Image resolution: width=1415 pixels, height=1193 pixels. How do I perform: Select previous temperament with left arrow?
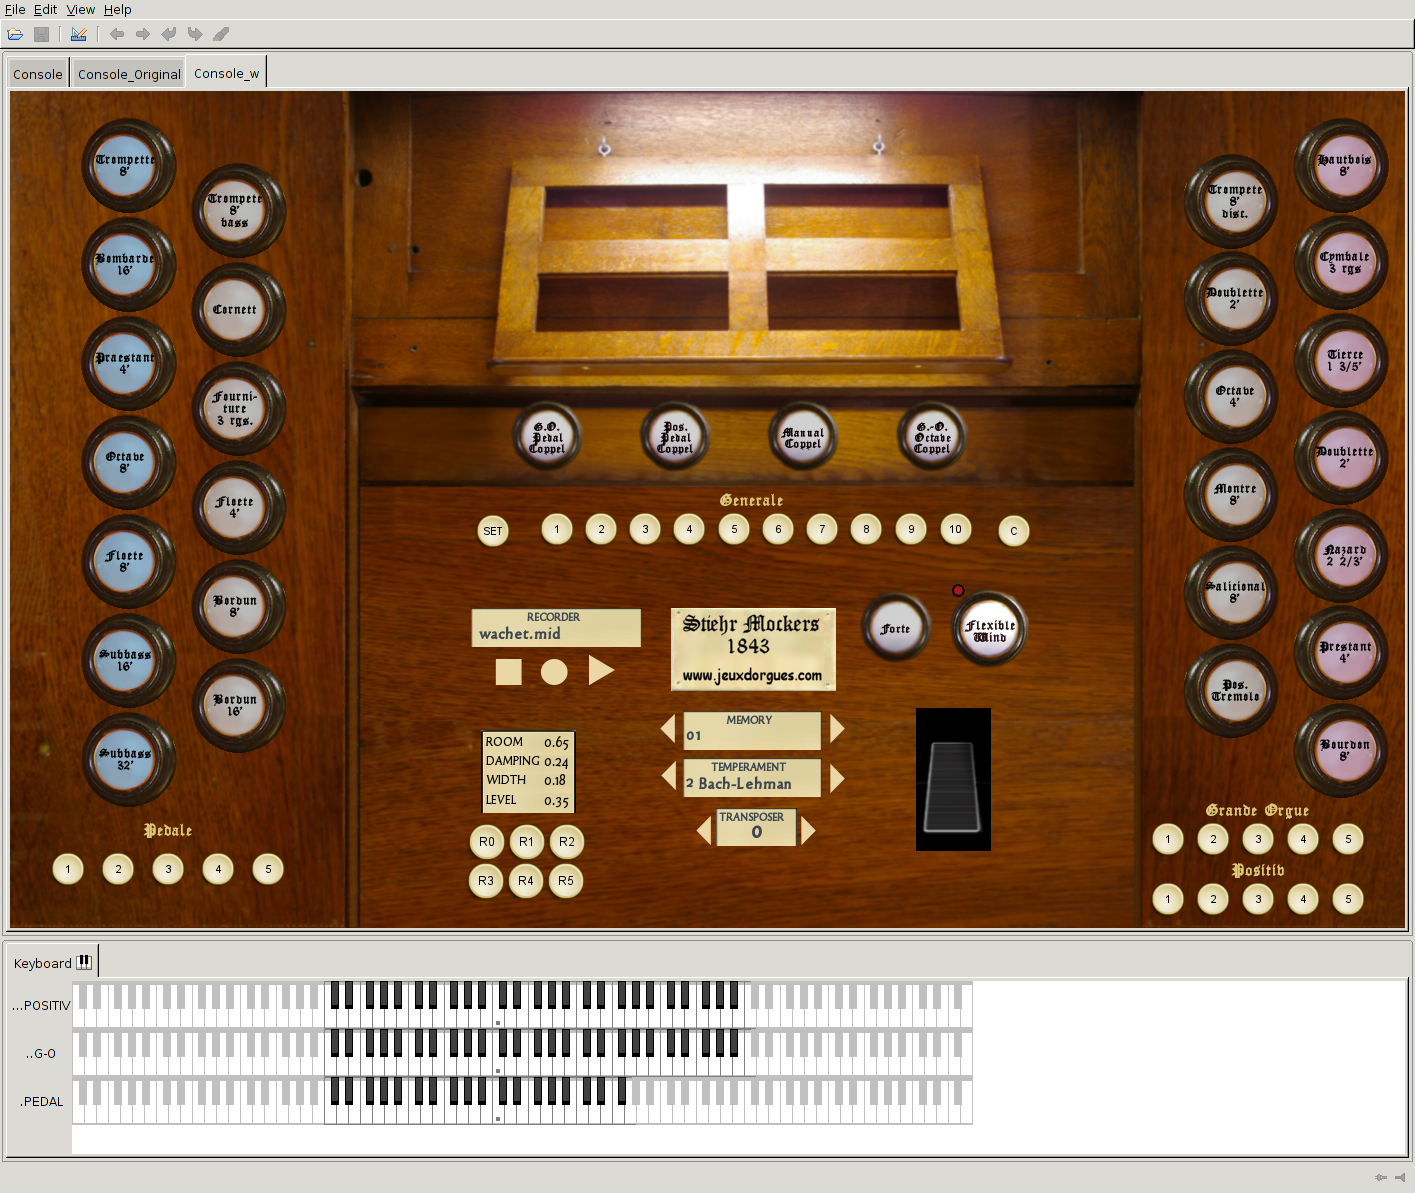pyautogui.click(x=669, y=775)
